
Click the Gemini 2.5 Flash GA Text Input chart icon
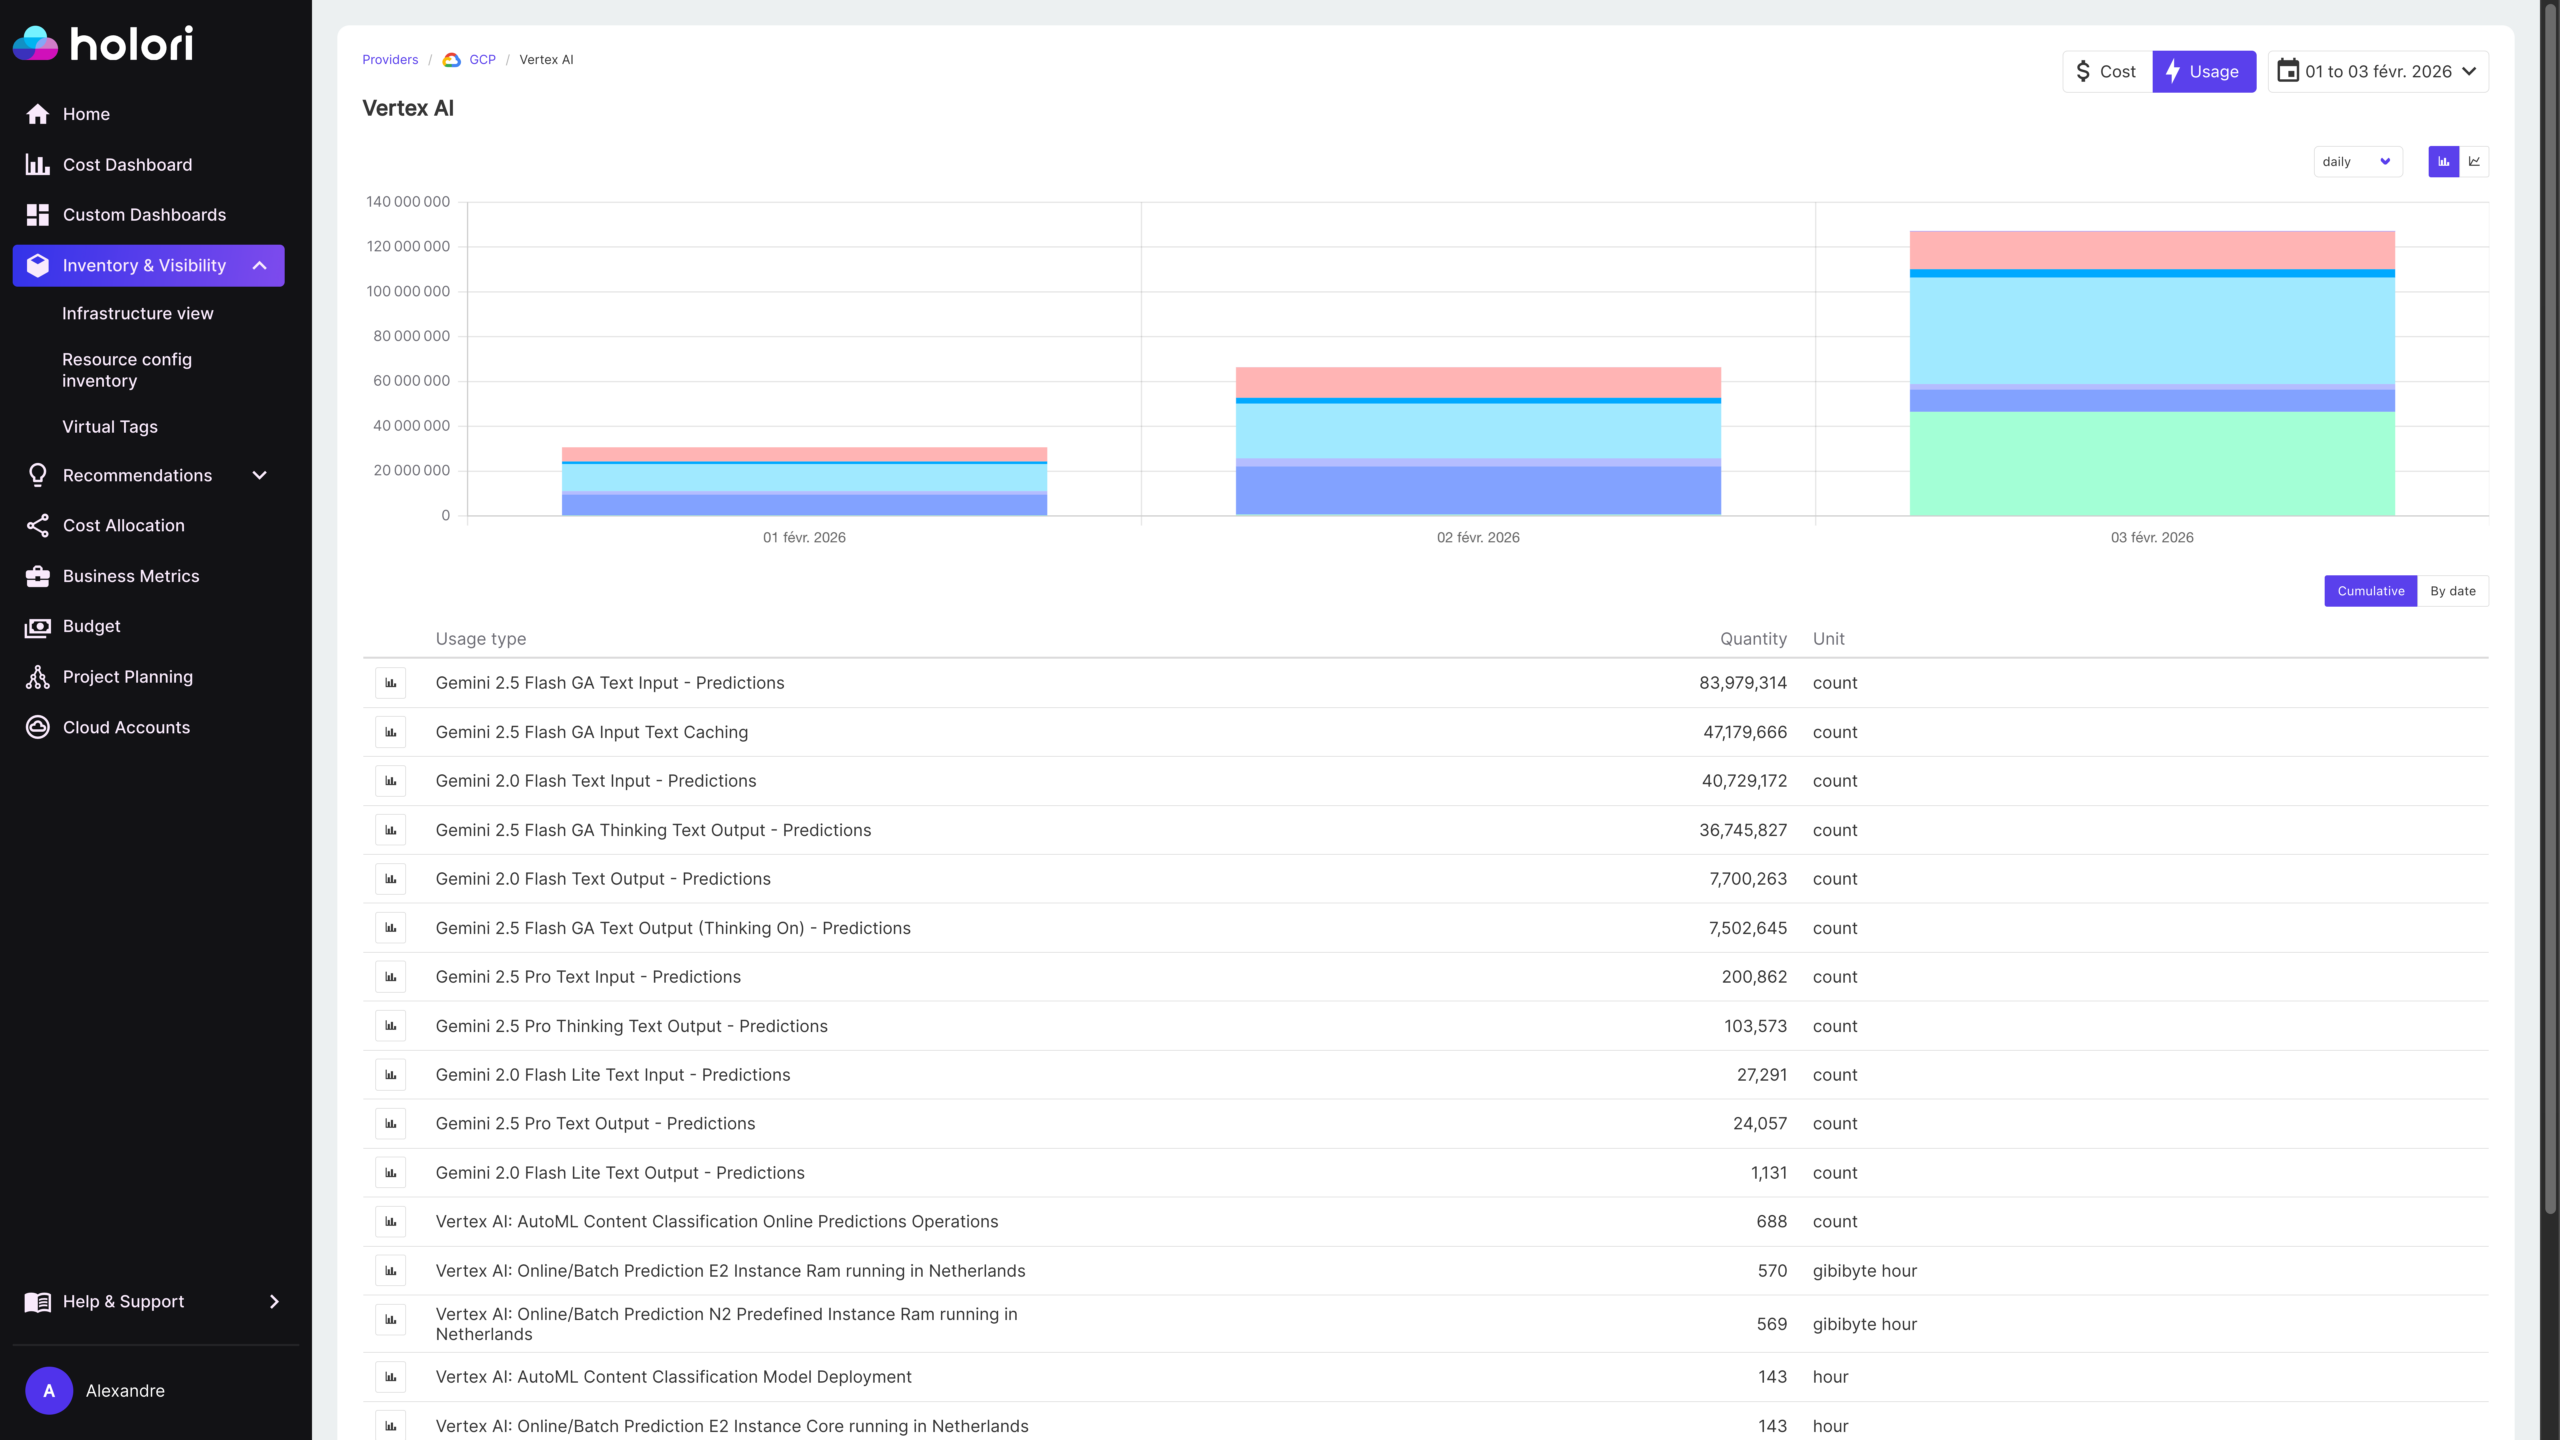click(391, 683)
